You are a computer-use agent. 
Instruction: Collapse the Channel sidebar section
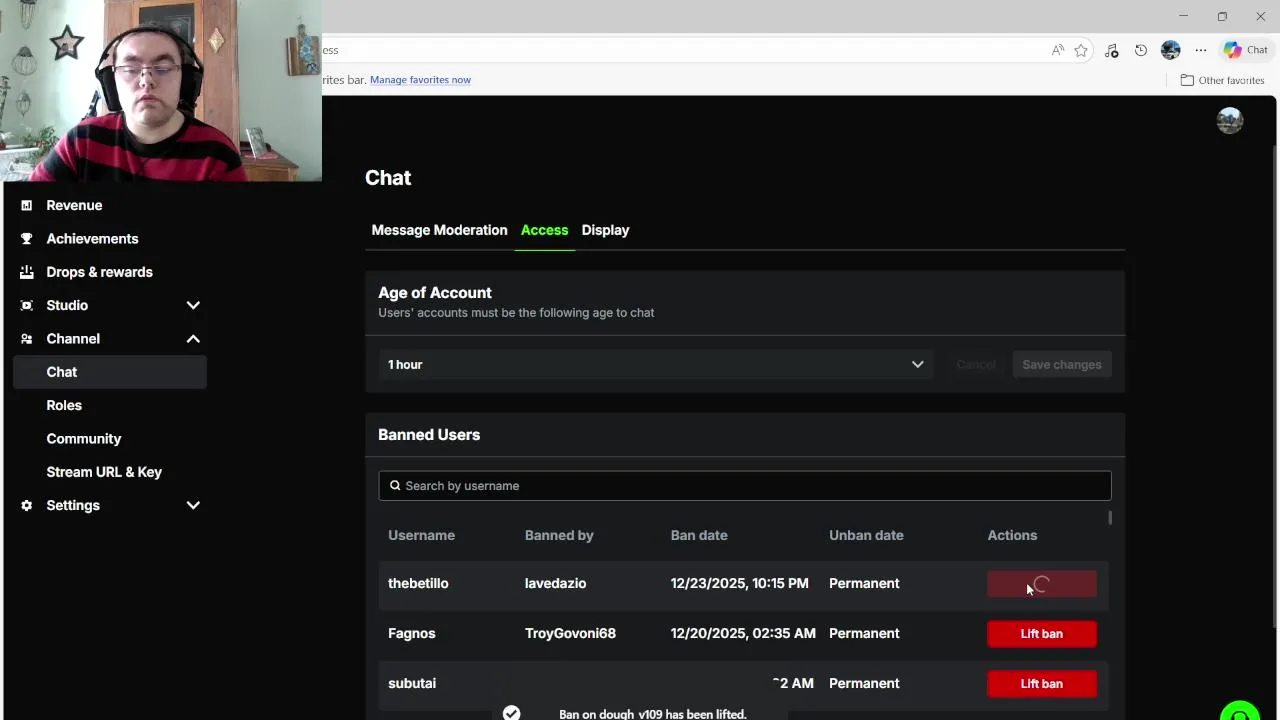pos(193,339)
